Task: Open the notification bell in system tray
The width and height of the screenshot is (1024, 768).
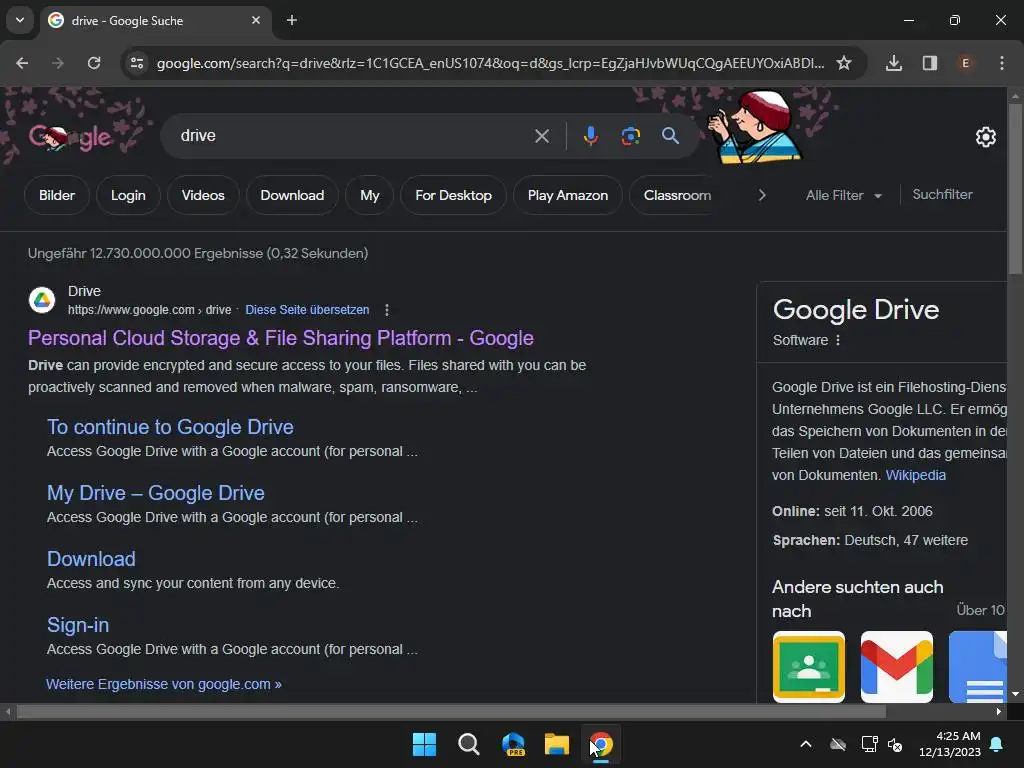Action: [x=997, y=744]
